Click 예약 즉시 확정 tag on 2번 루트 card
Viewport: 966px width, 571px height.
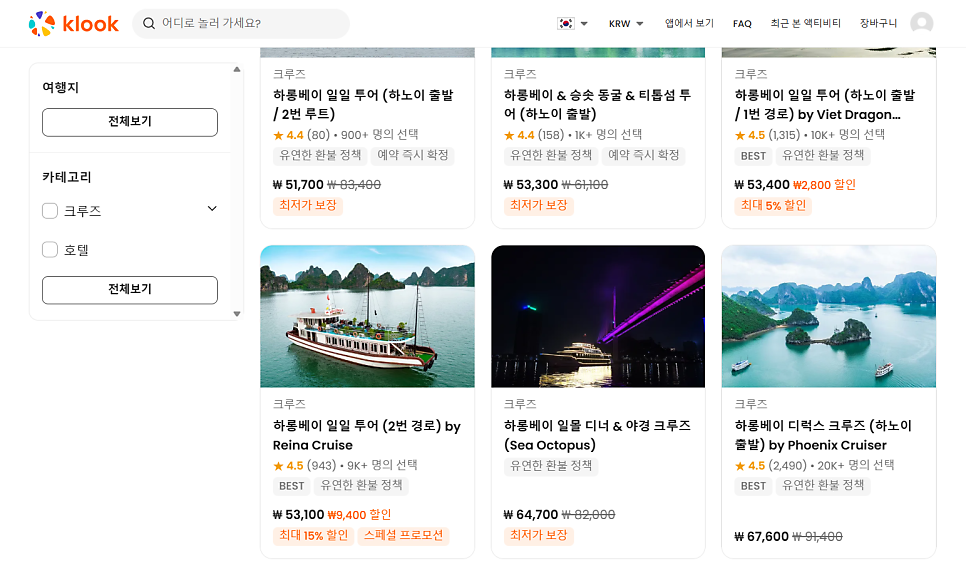click(413, 155)
